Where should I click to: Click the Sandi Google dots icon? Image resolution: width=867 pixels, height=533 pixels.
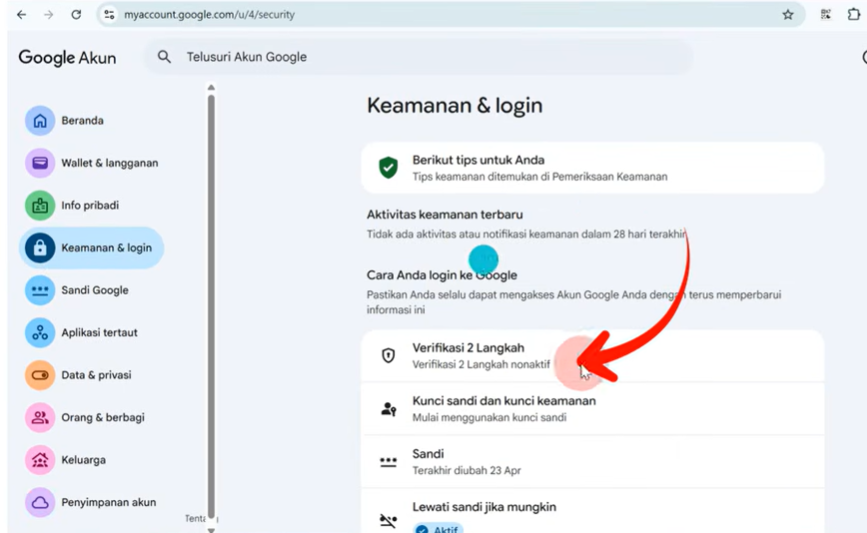pos(40,290)
